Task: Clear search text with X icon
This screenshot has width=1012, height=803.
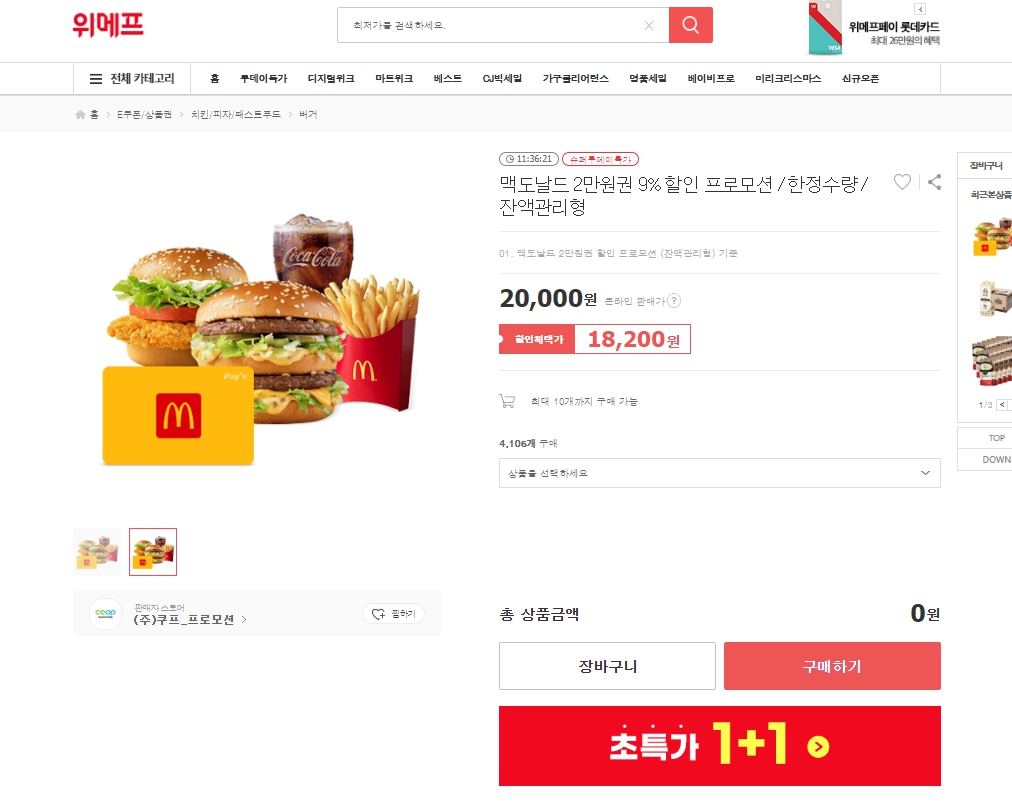Action: point(649,25)
